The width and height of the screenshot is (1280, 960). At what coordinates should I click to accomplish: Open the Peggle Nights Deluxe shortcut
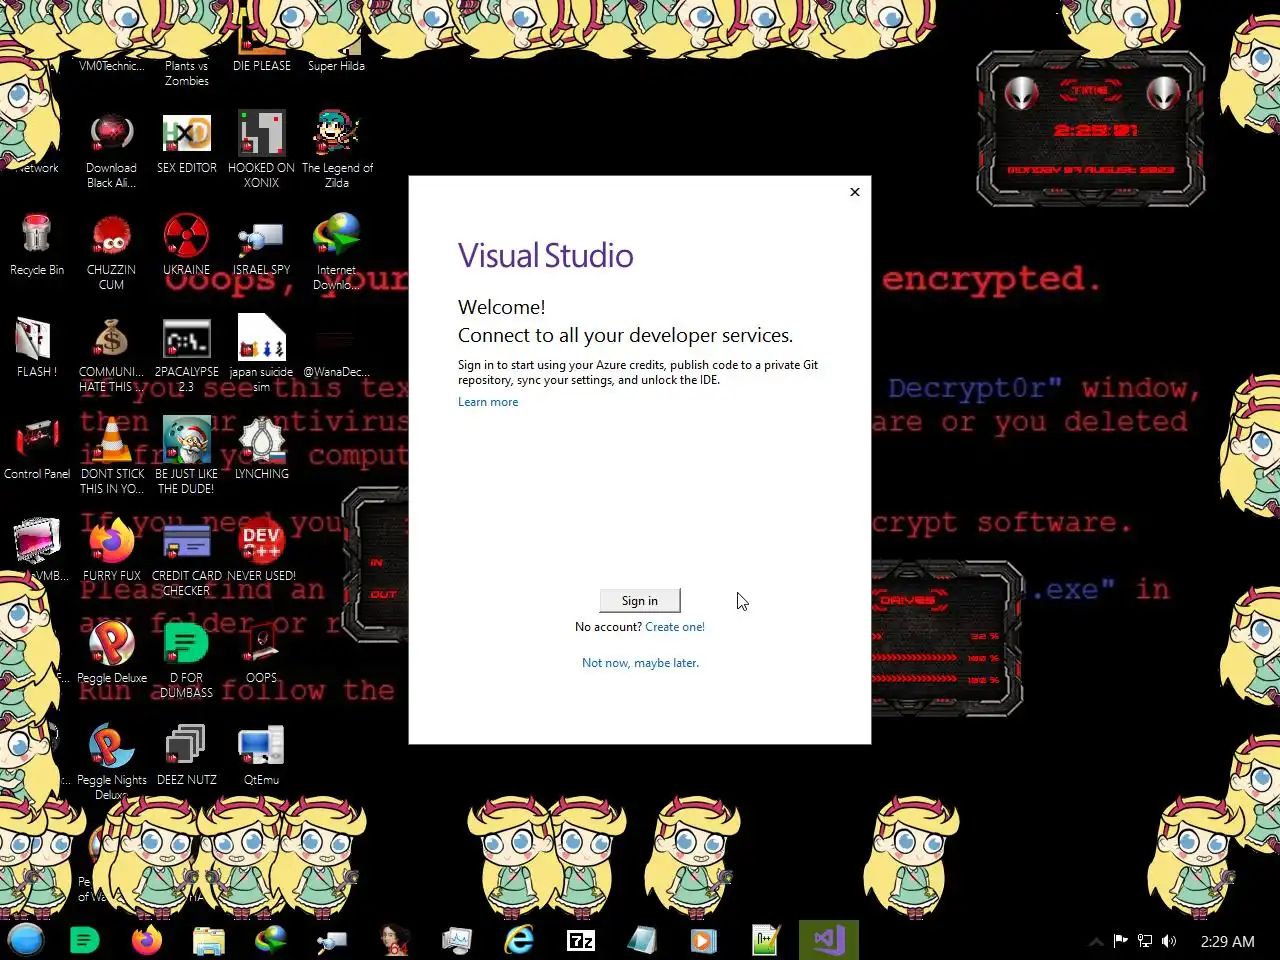coord(111,762)
